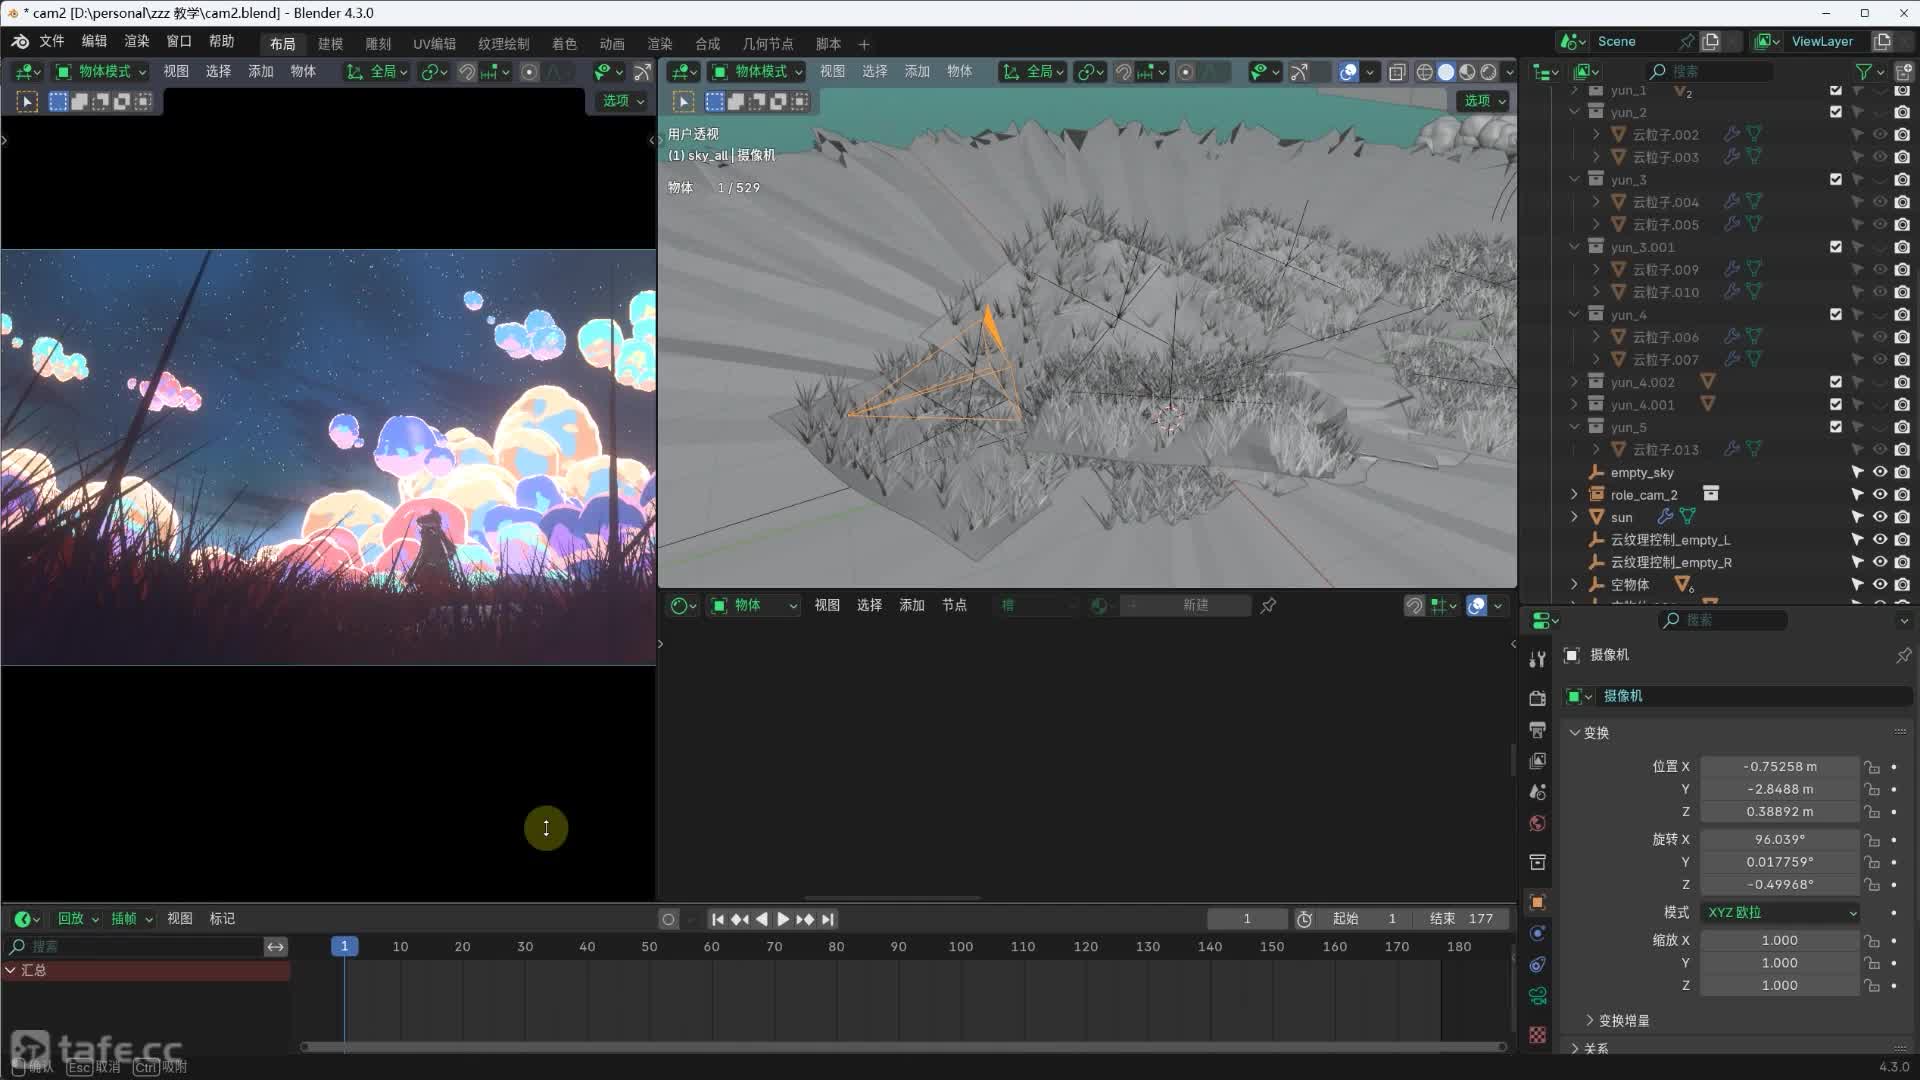Click the 新建 button in node editor

click(x=1195, y=606)
